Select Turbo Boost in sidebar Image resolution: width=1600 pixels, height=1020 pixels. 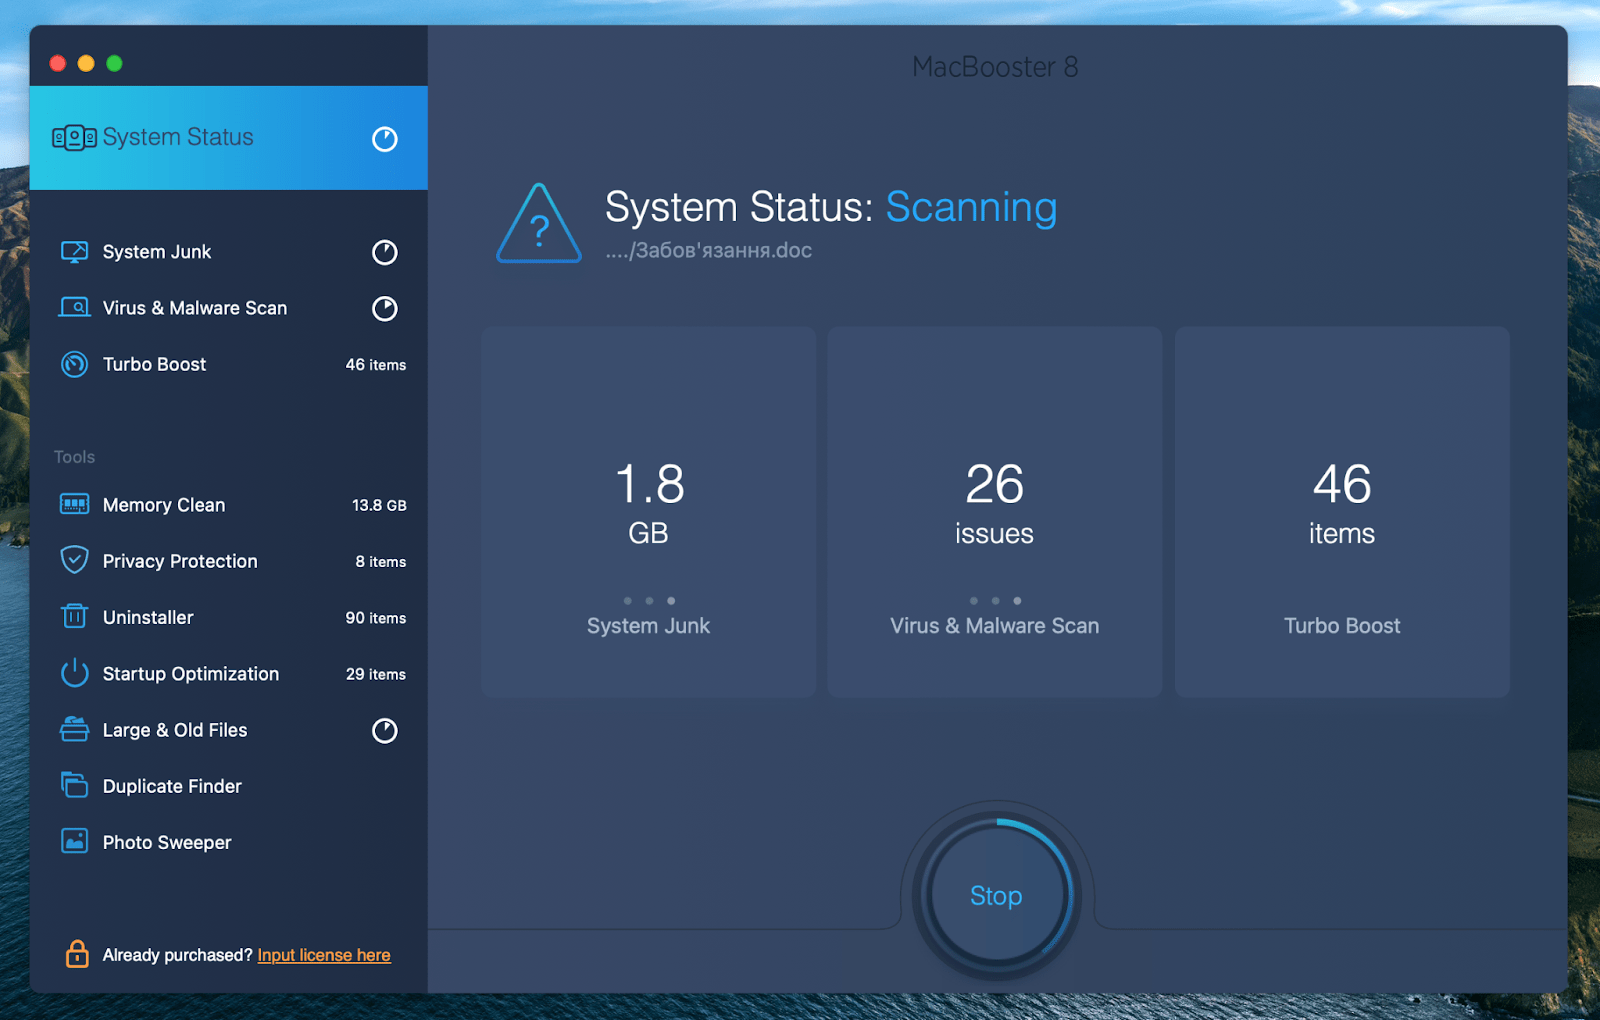[x=229, y=365]
